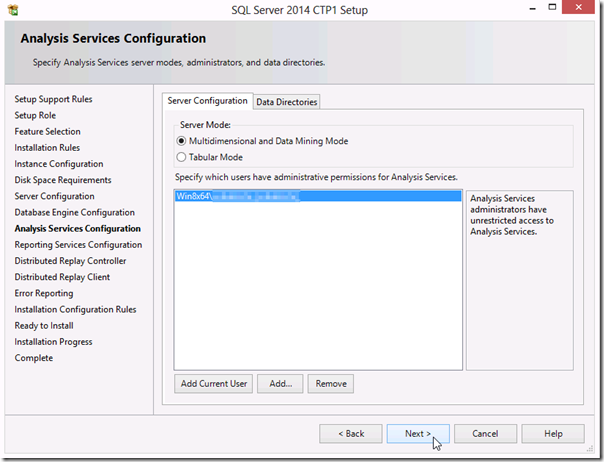Image resolution: width=604 pixels, height=462 pixels.
Task: Click Disk Space Requirements step
Action: click(63, 180)
